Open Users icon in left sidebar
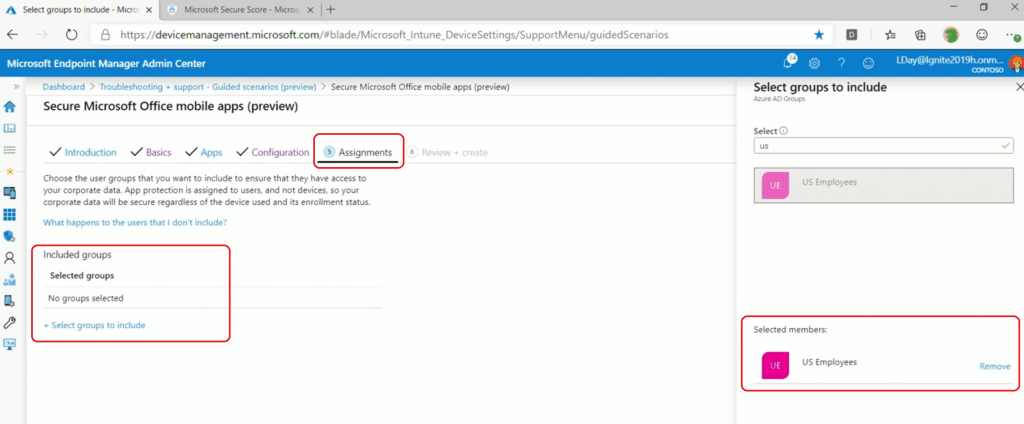 (x=10, y=257)
